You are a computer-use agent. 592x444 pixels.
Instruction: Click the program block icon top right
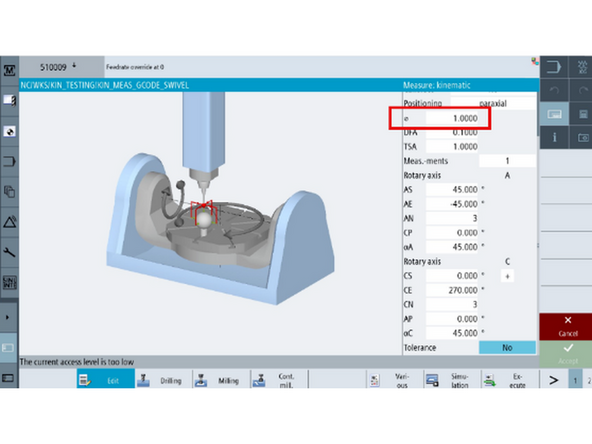tap(554, 67)
